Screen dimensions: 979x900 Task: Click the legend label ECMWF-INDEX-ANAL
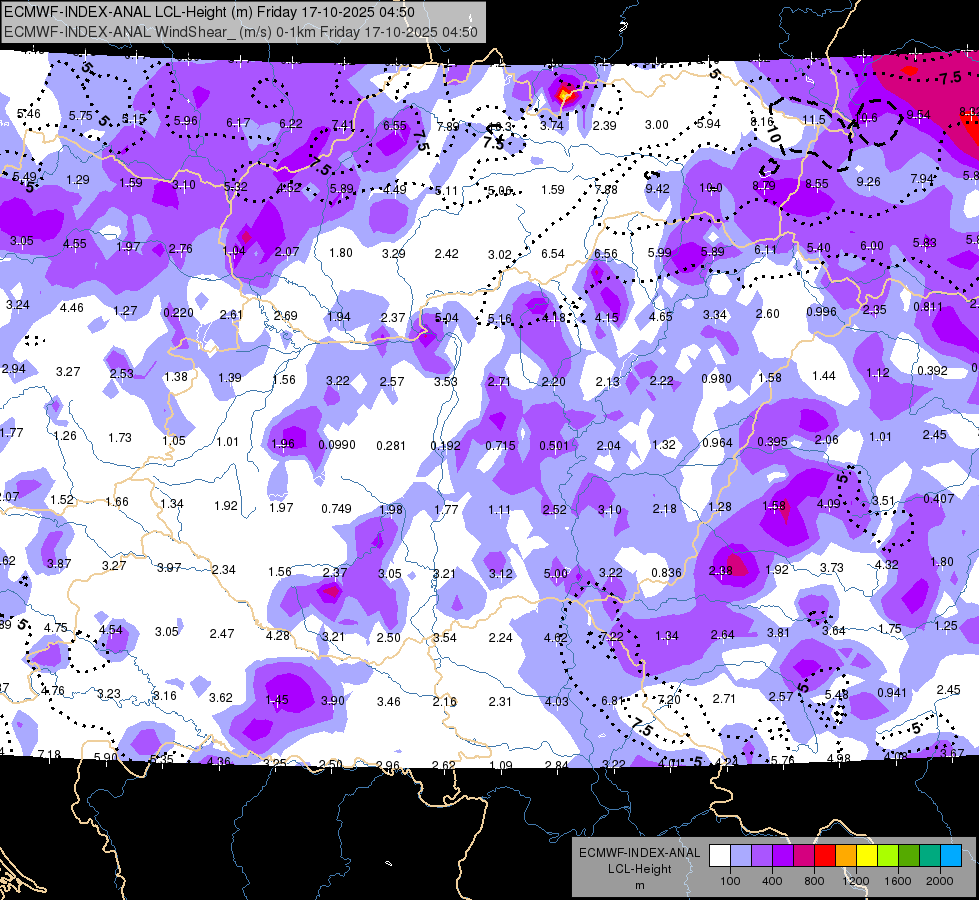click(639, 853)
